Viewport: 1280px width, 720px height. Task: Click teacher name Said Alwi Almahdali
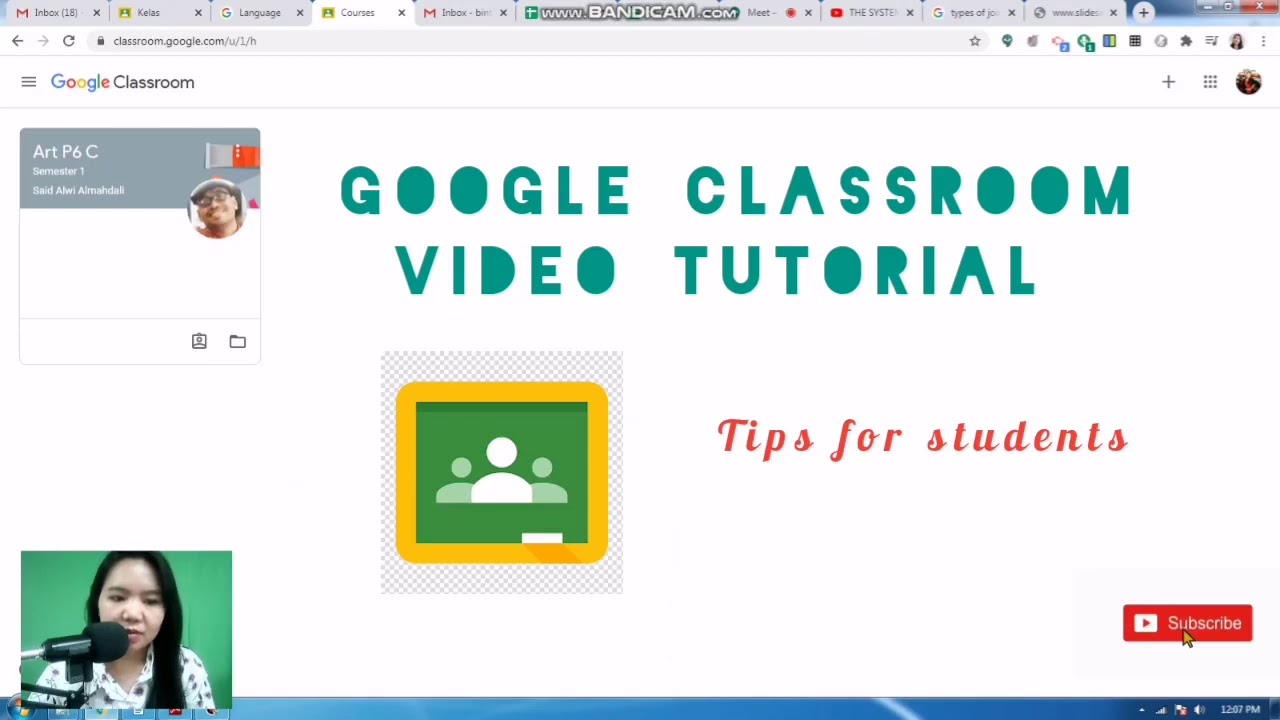pos(78,190)
